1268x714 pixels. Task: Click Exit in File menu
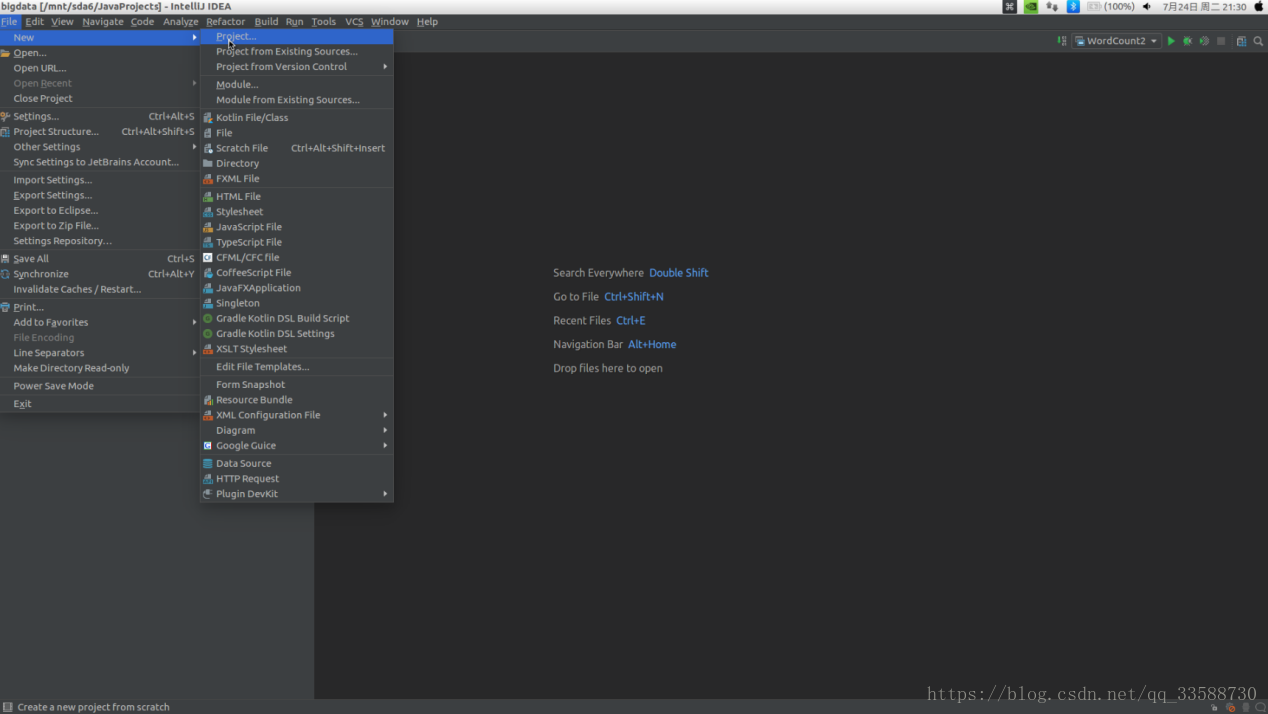(100, 404)
